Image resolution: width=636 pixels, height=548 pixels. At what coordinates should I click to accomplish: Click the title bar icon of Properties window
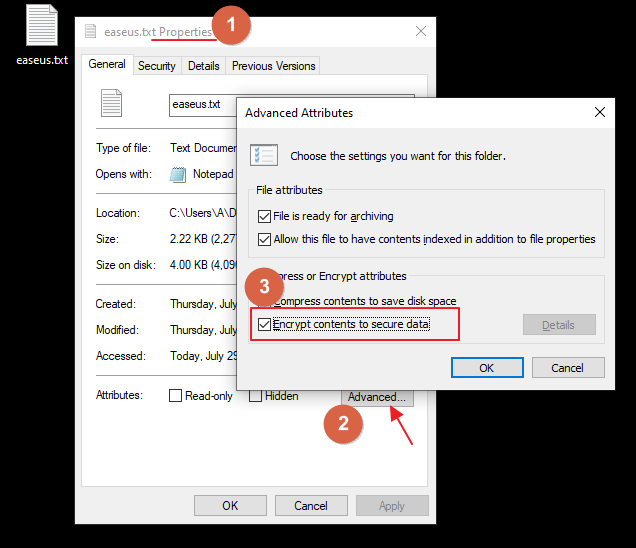click(91, 32)
